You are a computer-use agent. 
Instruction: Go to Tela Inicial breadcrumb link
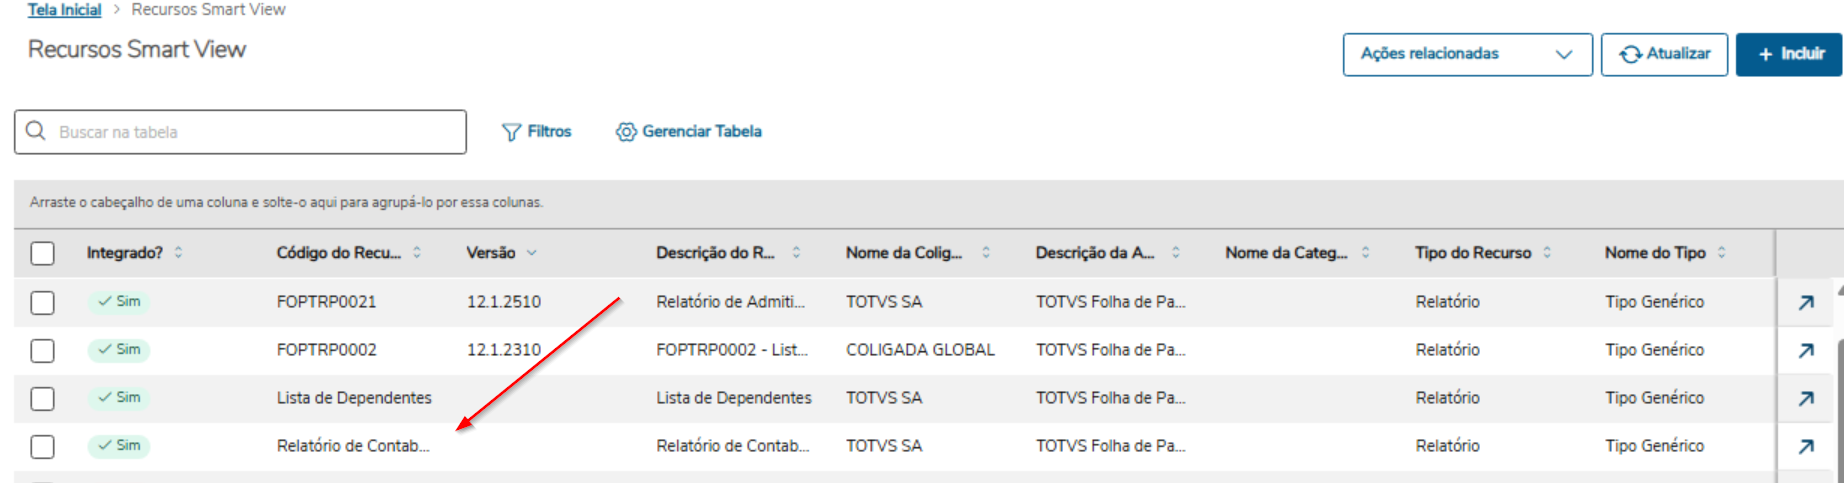pyautogui.click(x=64, y=10)
